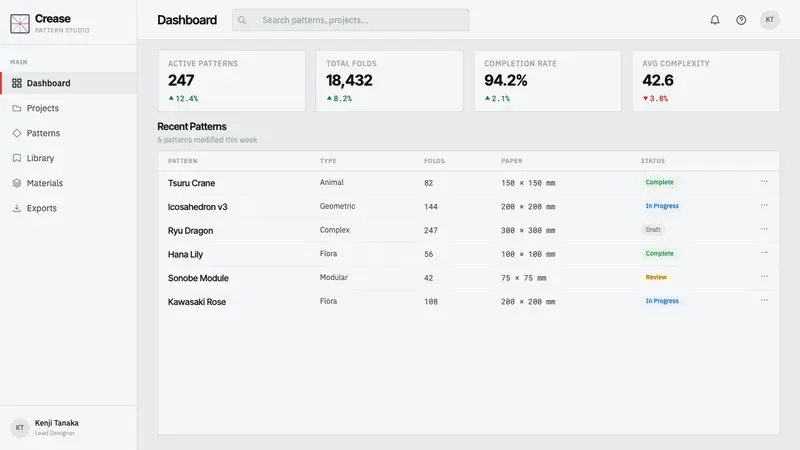Click the Projects folder icon

17,108
